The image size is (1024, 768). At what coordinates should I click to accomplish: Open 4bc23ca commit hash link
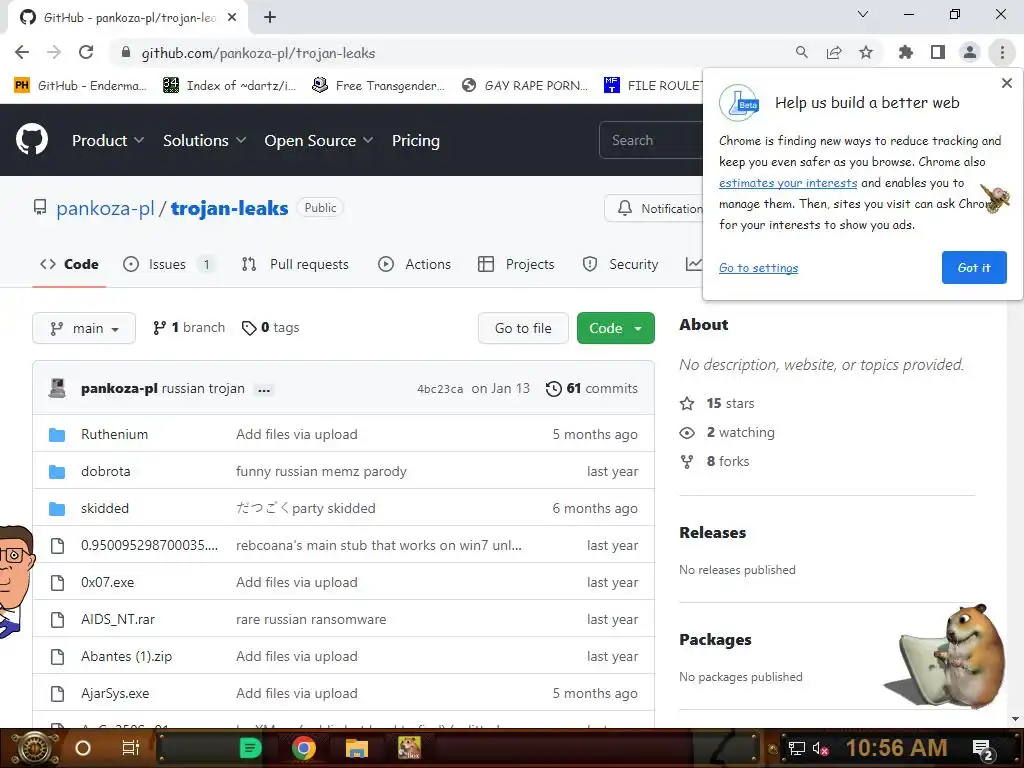(x=440, y=389)
